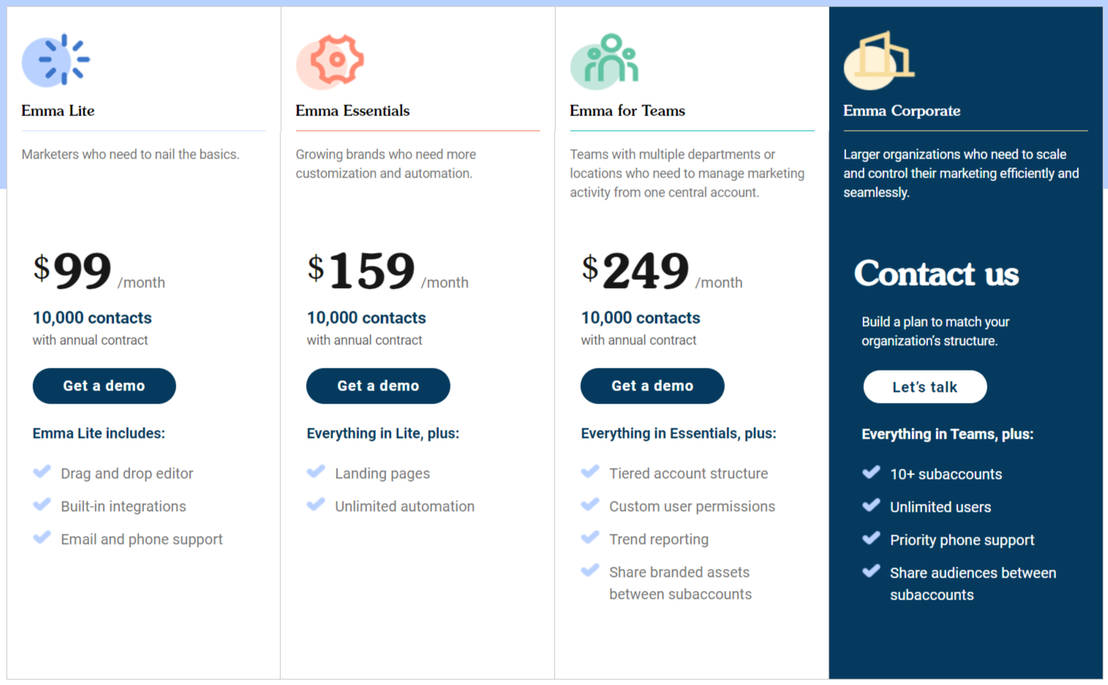The width and height of the screenshot is (1108, 685).
Task: Click the checkmark beside Unlimited automation
Action: [x=317, y=506]
